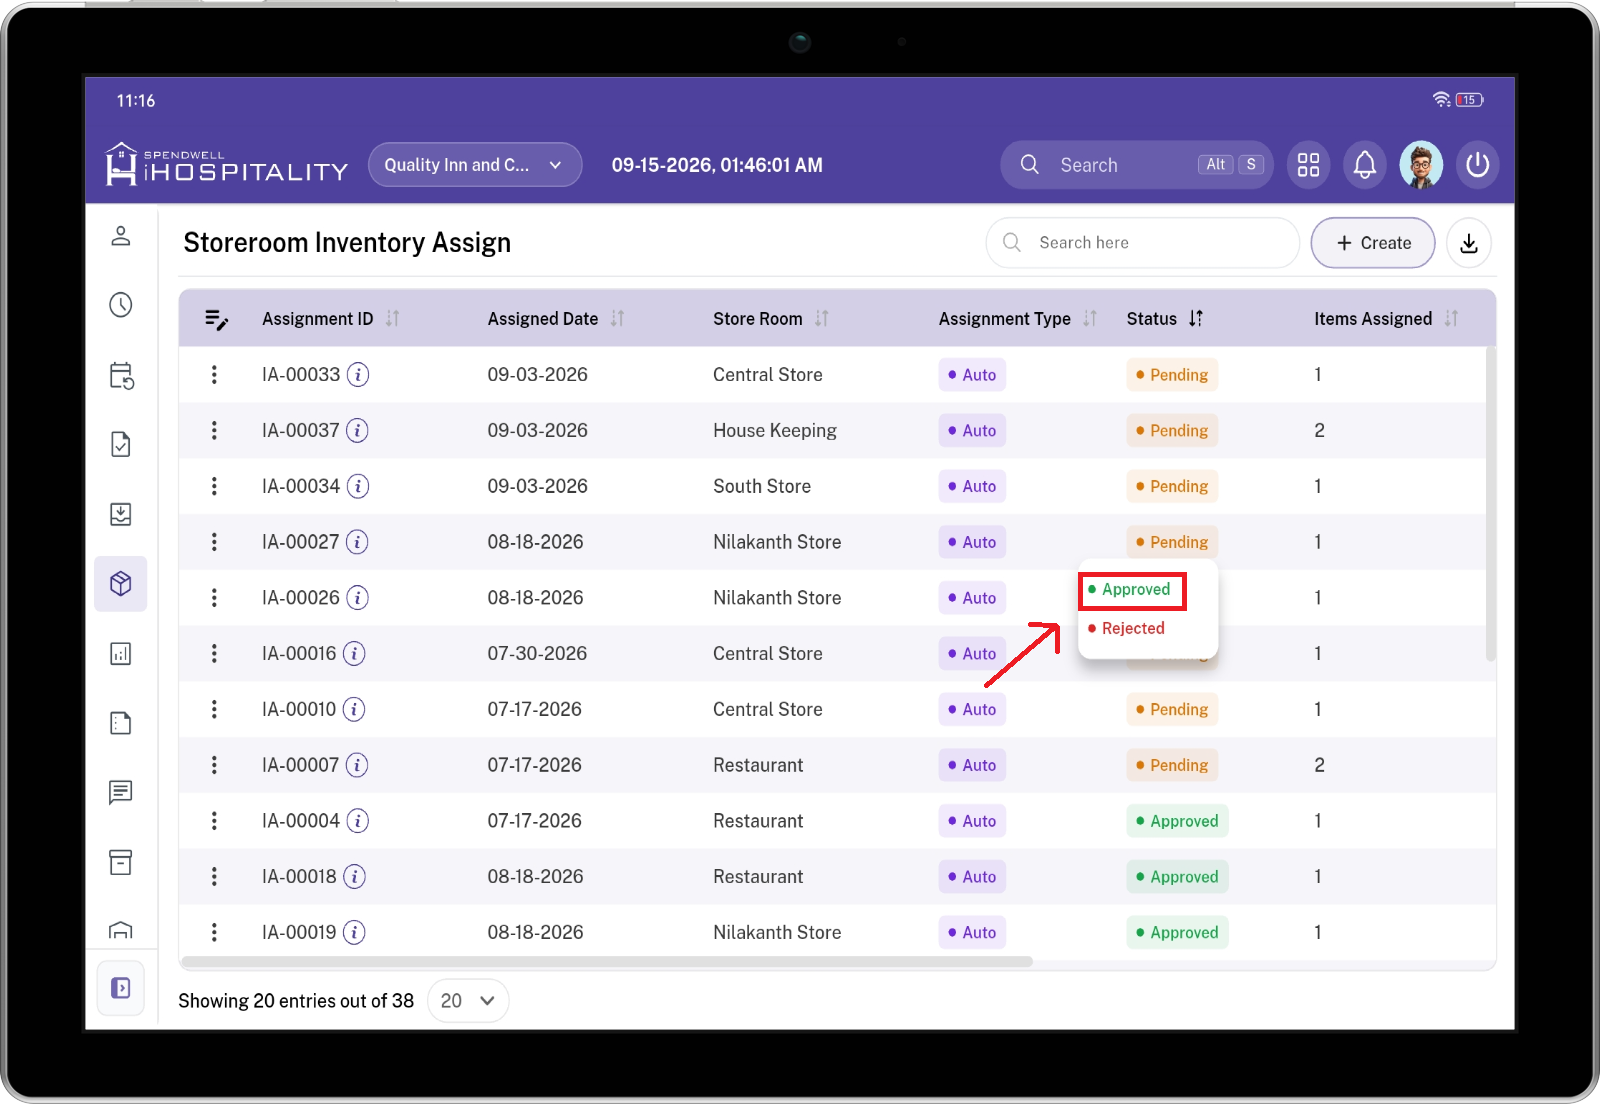Expand the sidebar with collapse toggle icon

pyautogui.click(x=121, y=988)
